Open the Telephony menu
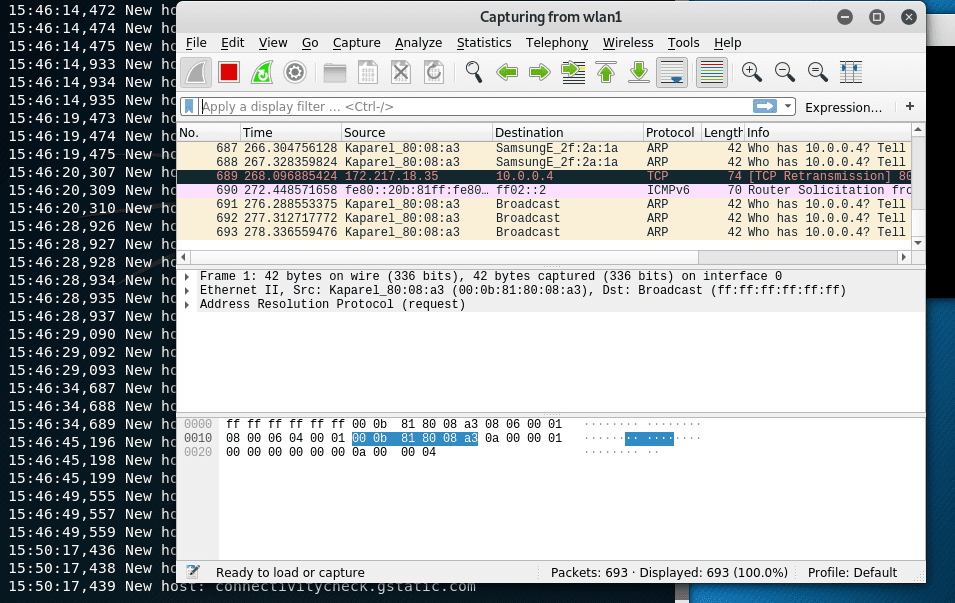Viewport: 955px width, 603px height. (557, 43)
